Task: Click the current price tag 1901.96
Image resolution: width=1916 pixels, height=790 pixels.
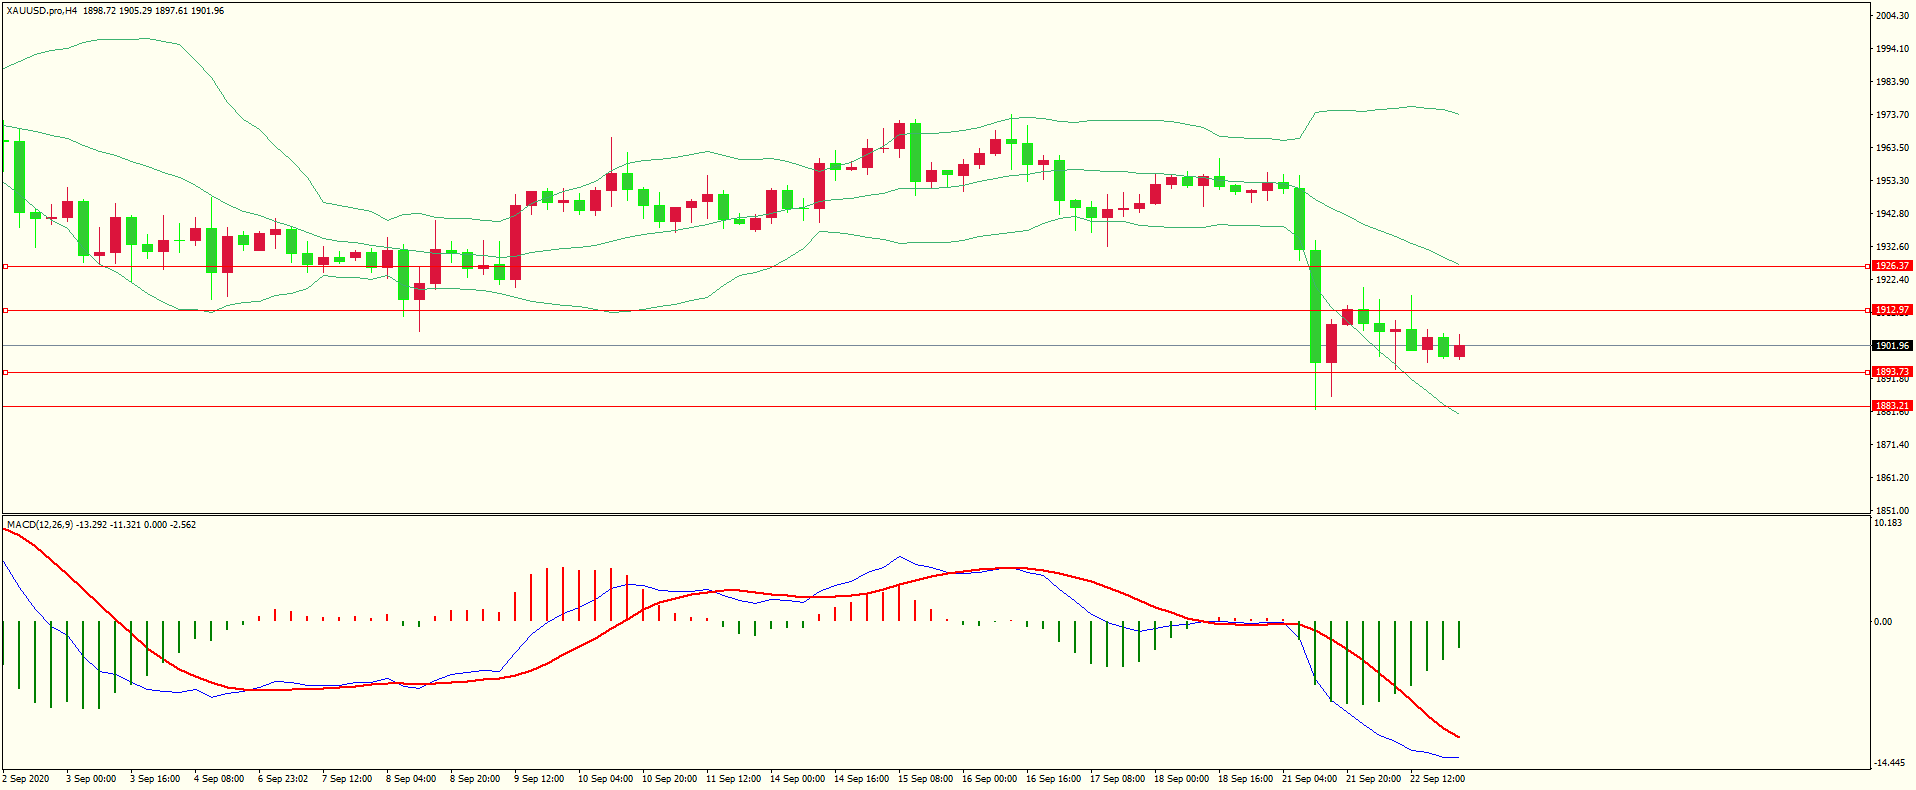Action: point(1892,346)
